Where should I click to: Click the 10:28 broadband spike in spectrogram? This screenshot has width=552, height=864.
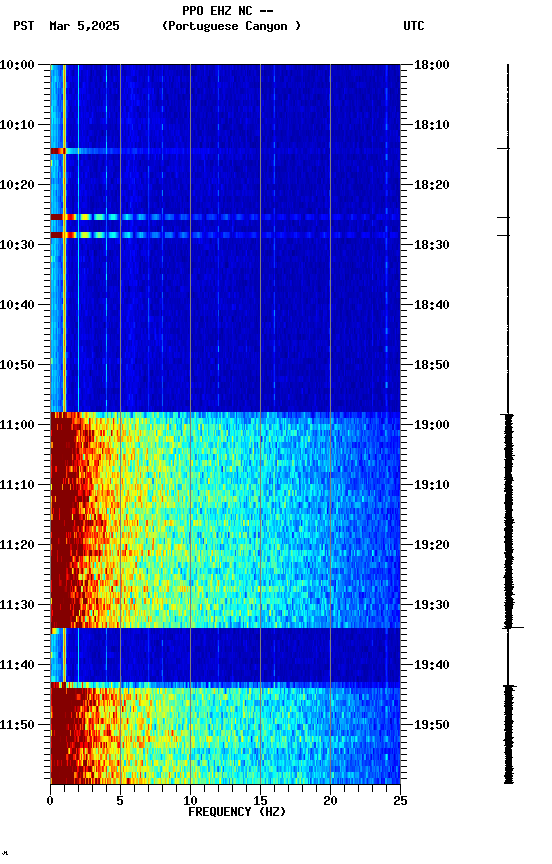[x=225, y=235]
